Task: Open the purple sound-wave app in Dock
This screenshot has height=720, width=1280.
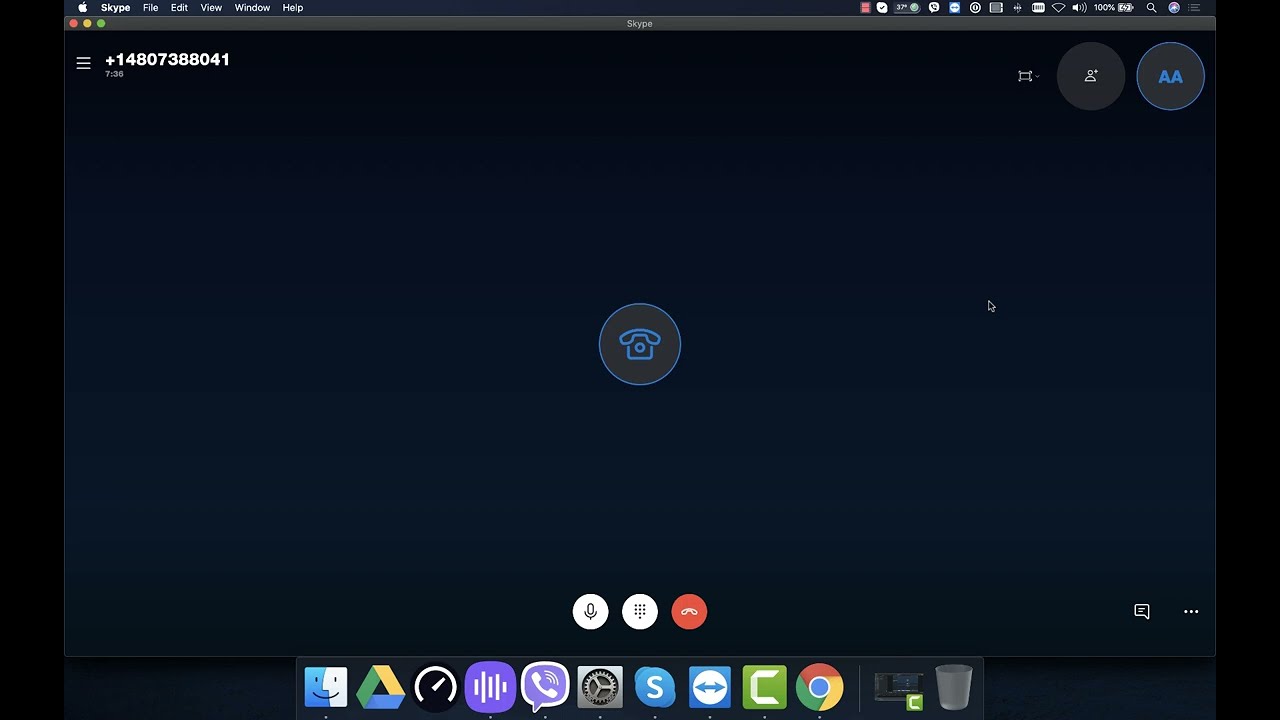Action: point(490,687)
